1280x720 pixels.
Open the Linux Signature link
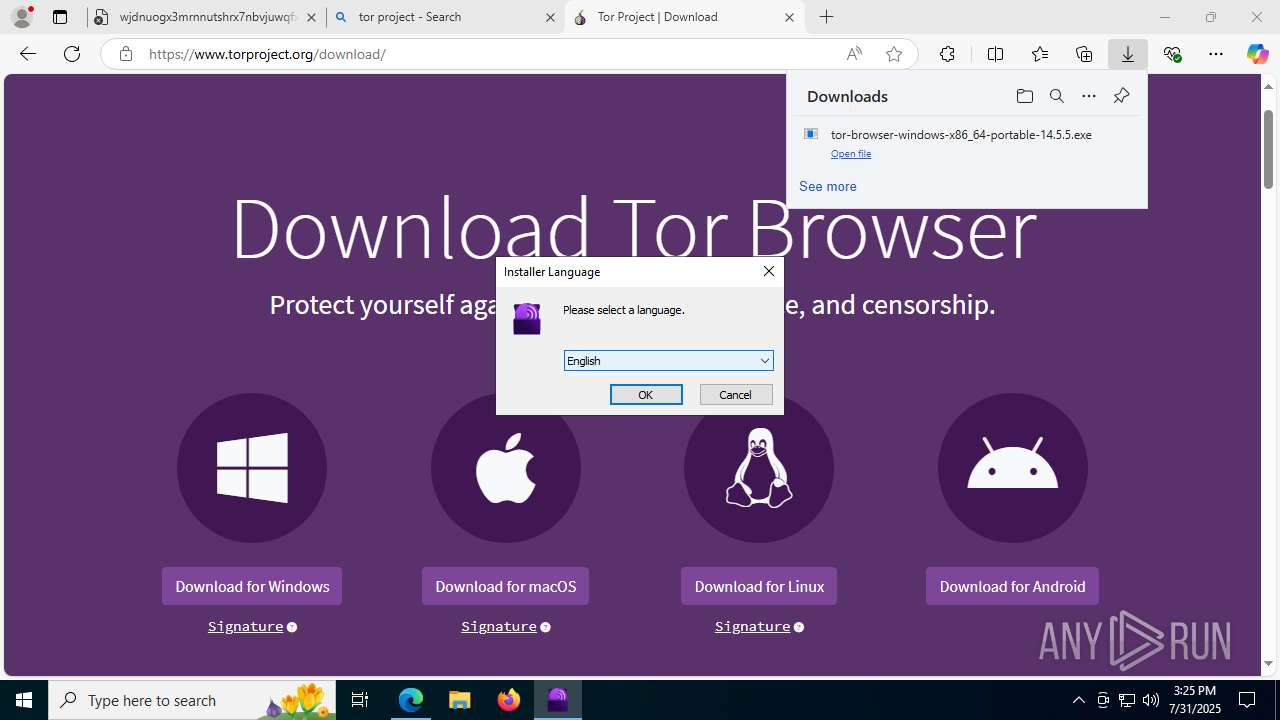pyautogui.click(x=753, y=626)
